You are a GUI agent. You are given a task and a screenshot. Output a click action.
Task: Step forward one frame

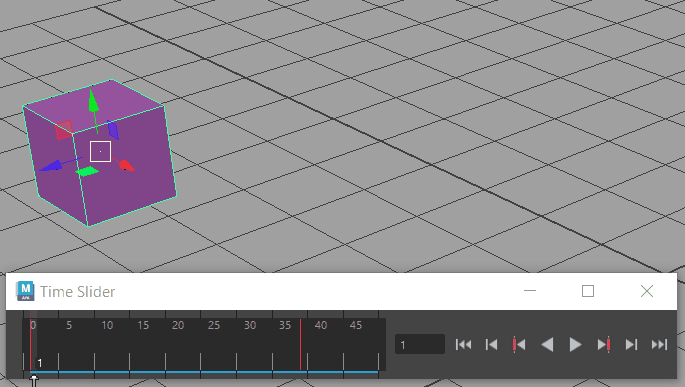coord(631,345)
